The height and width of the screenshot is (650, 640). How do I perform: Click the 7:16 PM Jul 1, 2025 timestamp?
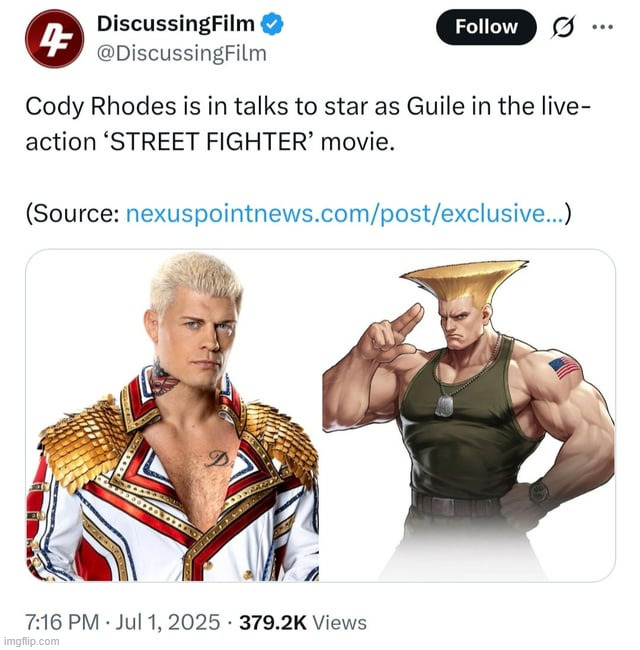(123, 622)
